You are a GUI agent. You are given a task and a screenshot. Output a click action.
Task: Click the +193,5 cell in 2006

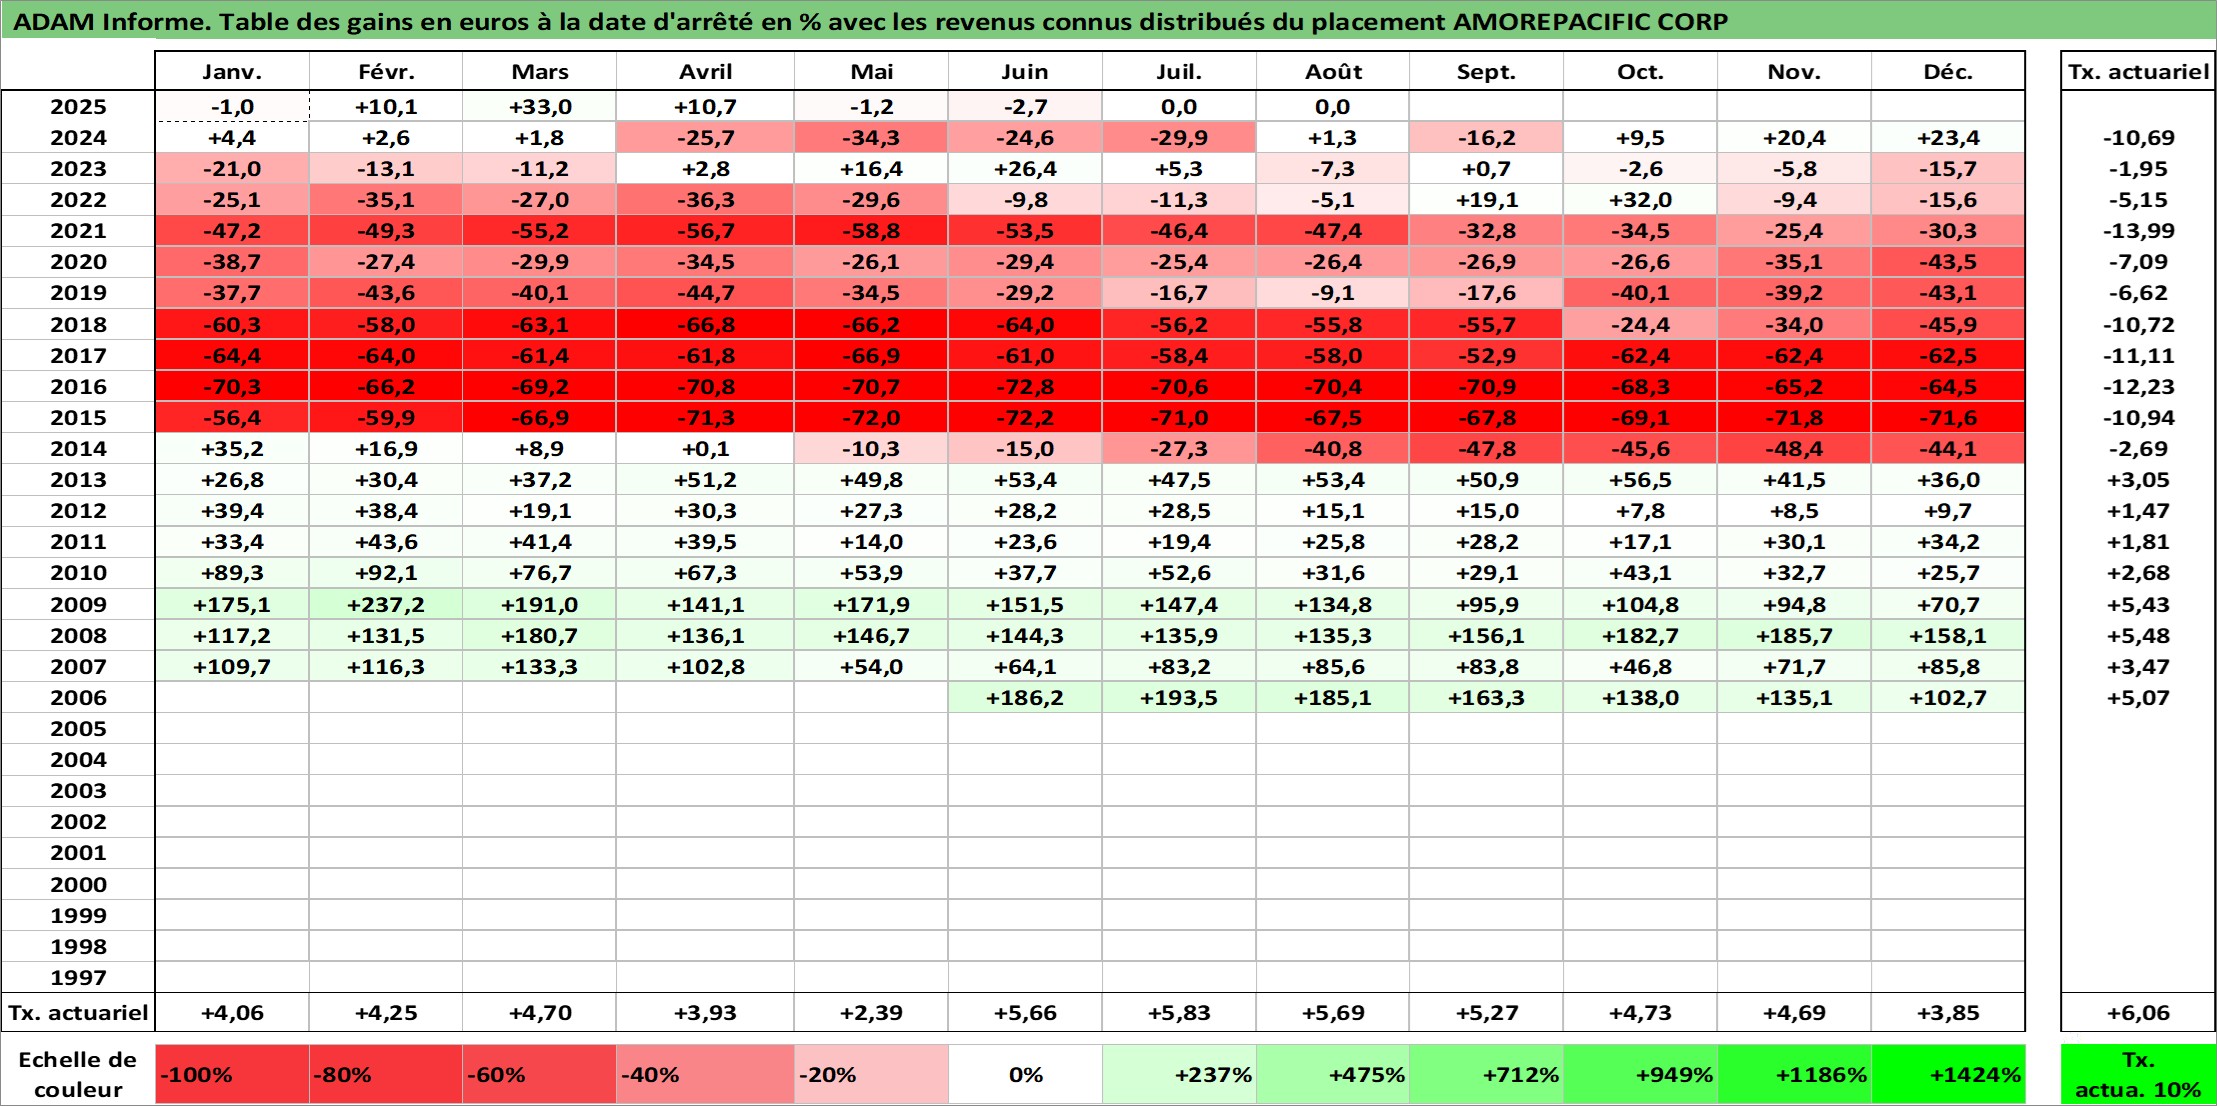pos(1179,698)
